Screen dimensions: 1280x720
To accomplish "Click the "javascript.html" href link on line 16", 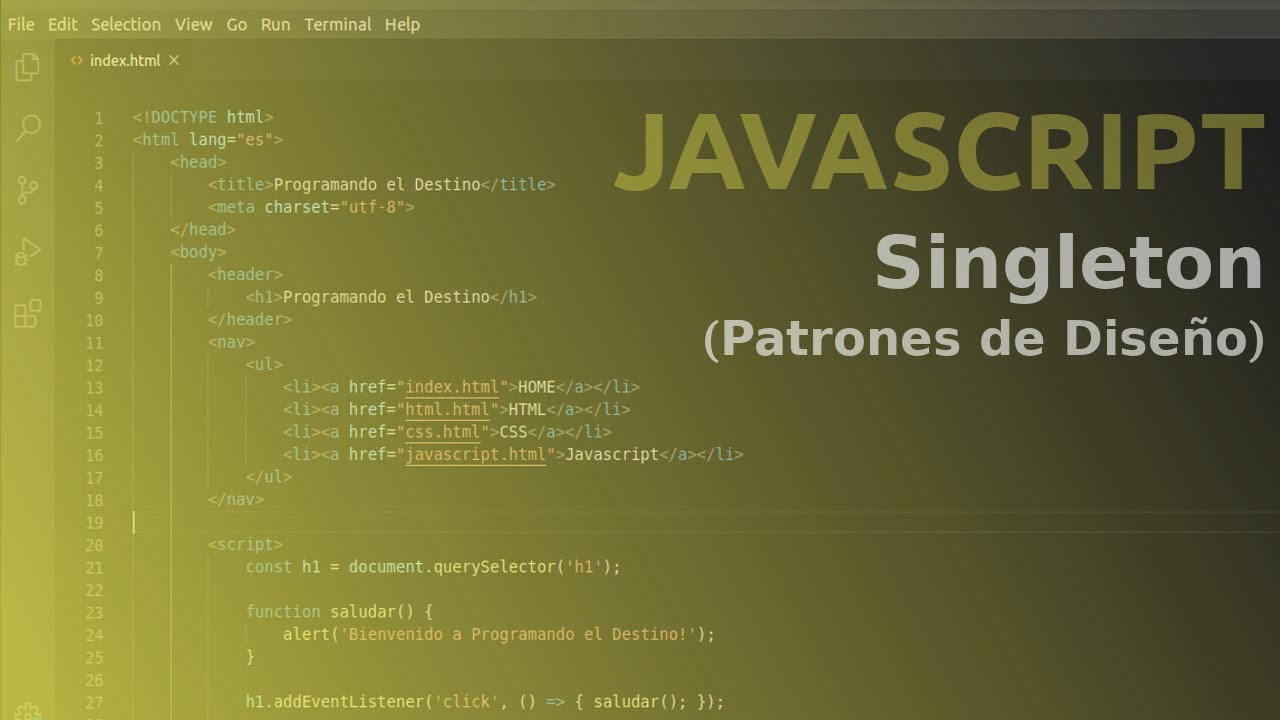I will click(475, 454).
